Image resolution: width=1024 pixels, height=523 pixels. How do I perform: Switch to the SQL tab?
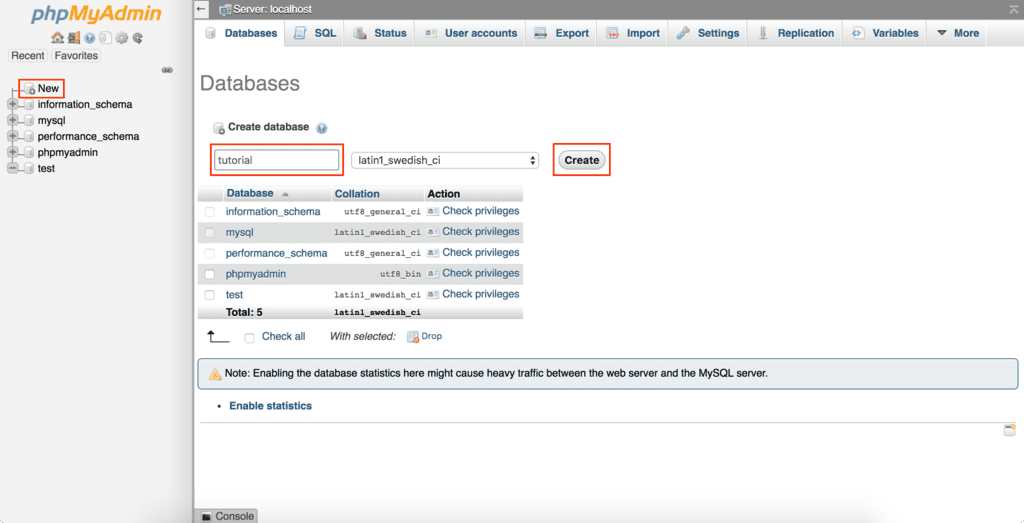pos(315,33)
